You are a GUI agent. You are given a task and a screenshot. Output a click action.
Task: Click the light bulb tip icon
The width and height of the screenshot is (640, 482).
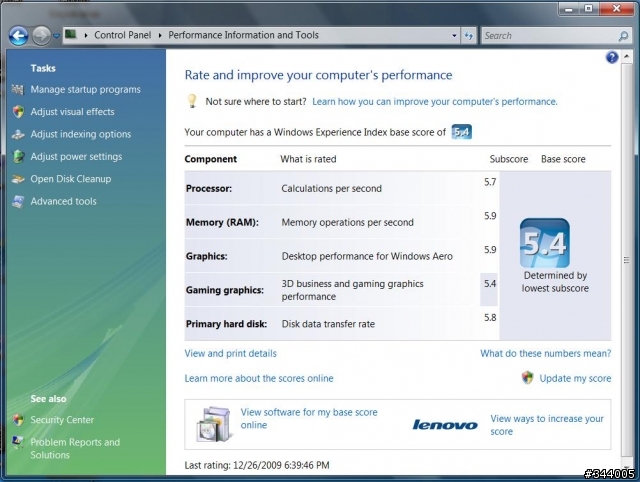coord(192,101)
